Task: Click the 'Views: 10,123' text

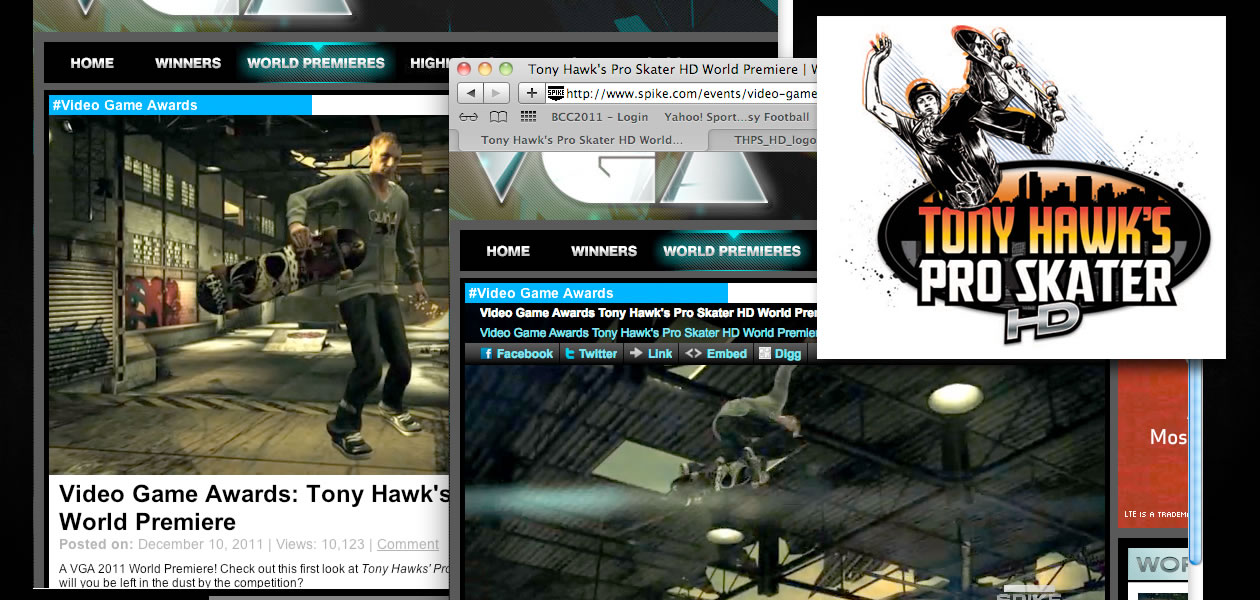Action: (318, 544)
